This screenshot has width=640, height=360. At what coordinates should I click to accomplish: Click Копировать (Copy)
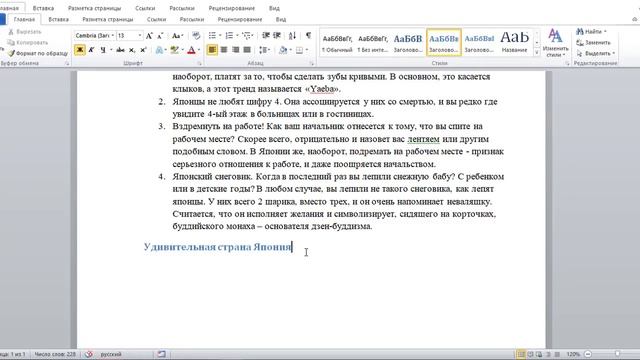coord(28,42)
